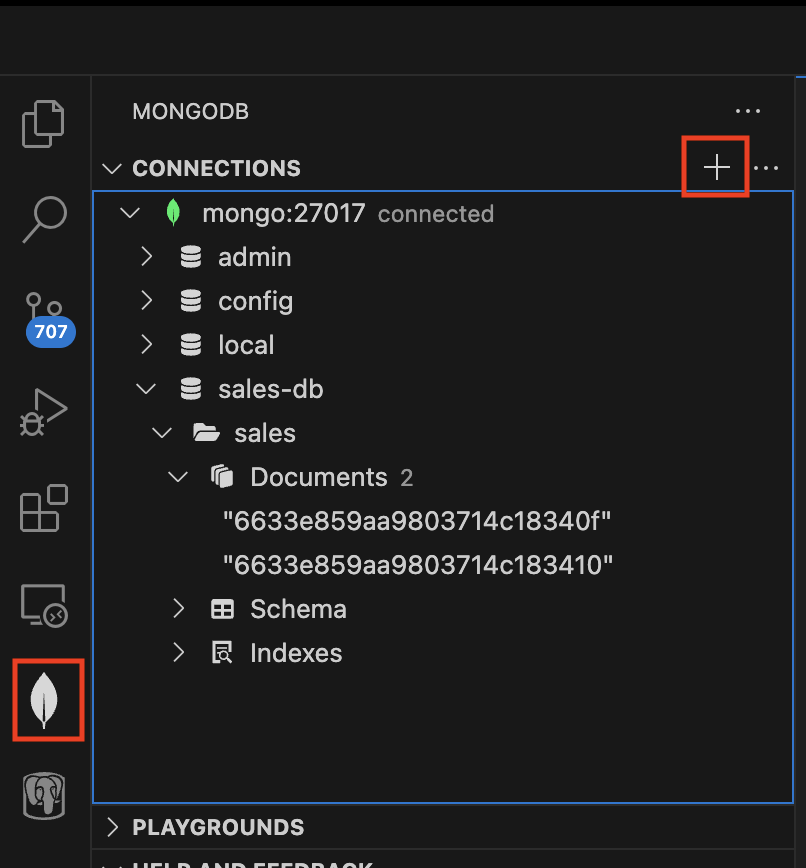
Task: Collapse the sales collection
Action: pos(162,433)
